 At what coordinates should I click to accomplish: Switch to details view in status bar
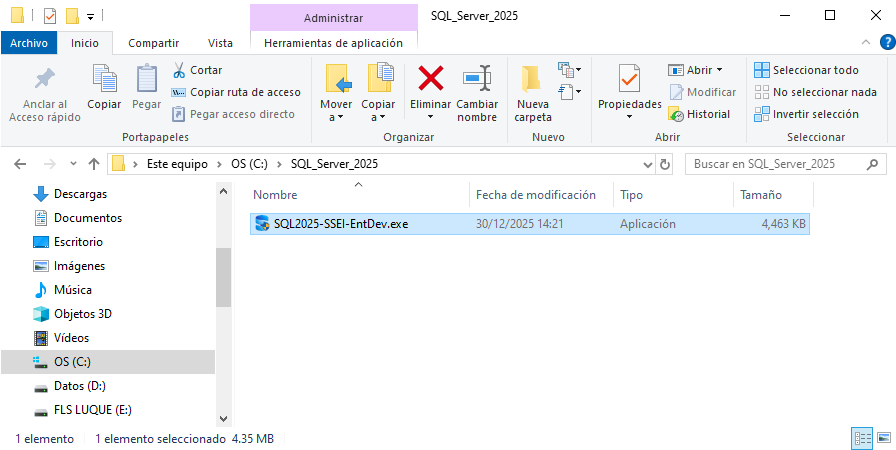862,439
